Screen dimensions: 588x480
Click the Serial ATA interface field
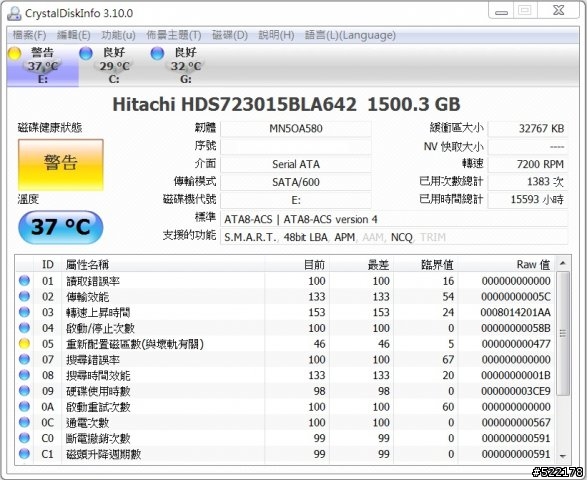coord(296,164)
